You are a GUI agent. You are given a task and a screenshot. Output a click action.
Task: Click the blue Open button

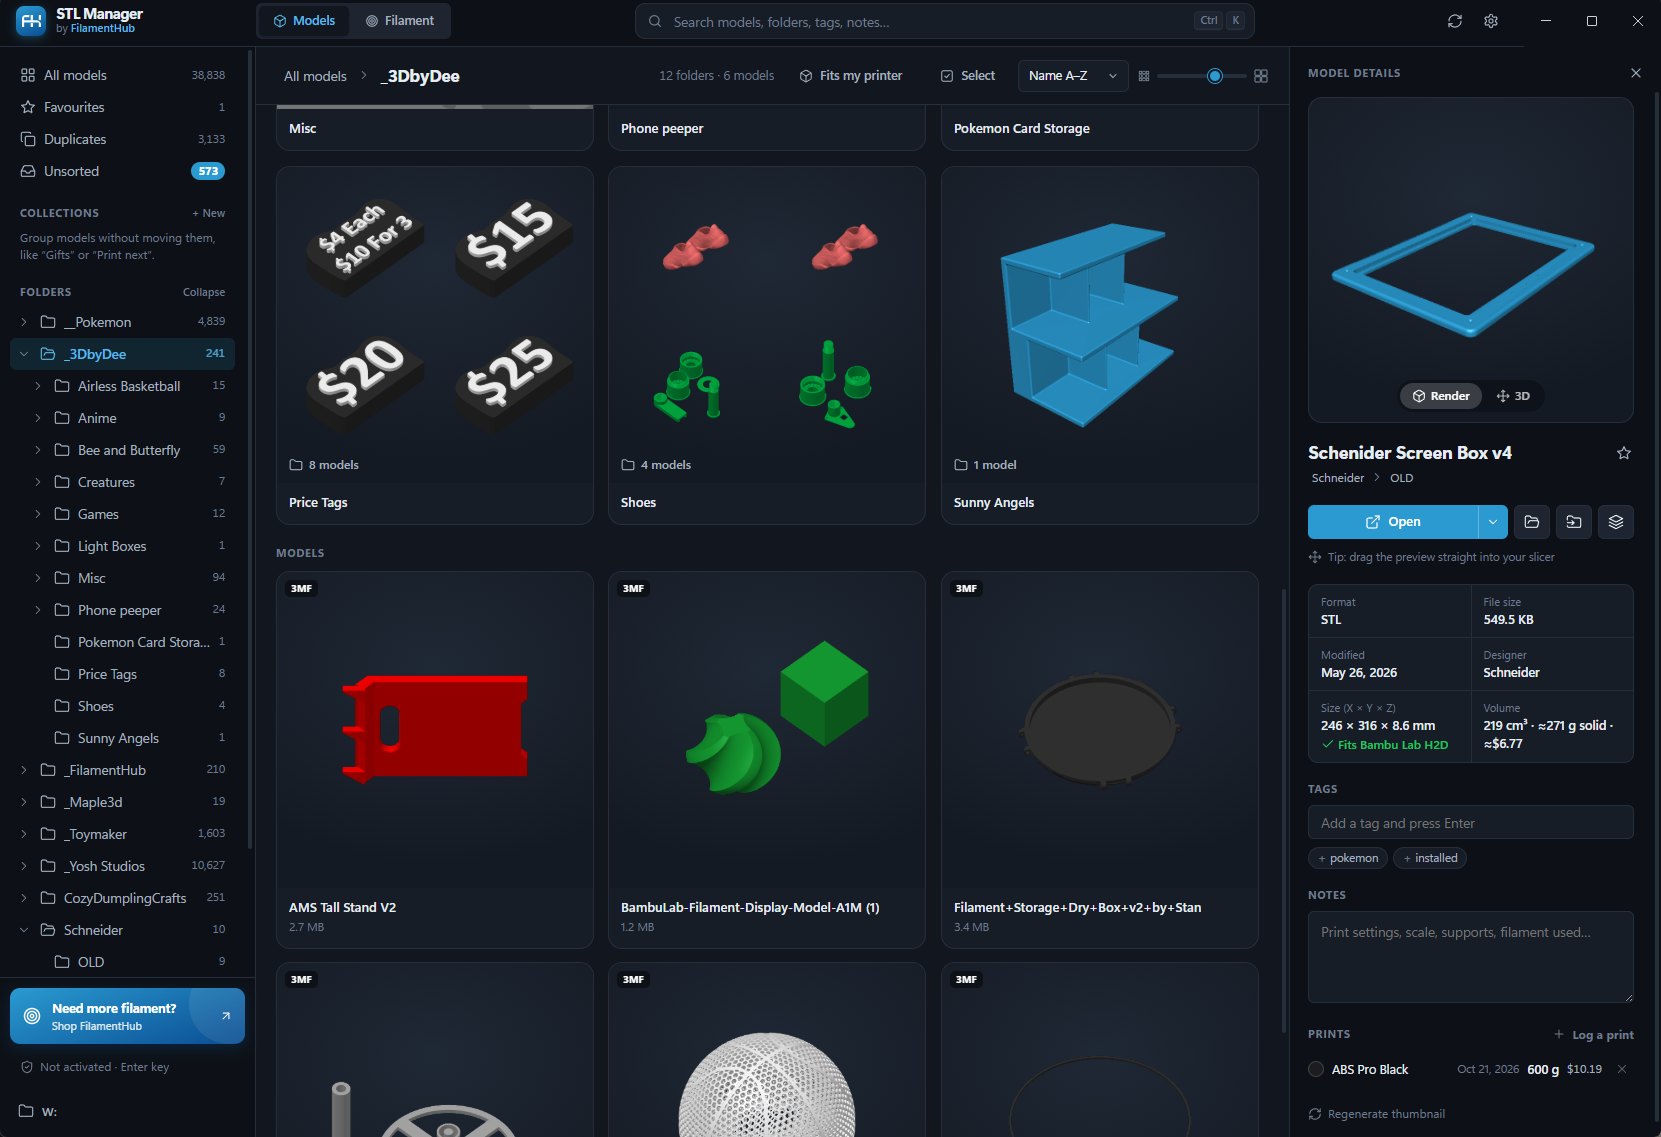coord(1393,522)
